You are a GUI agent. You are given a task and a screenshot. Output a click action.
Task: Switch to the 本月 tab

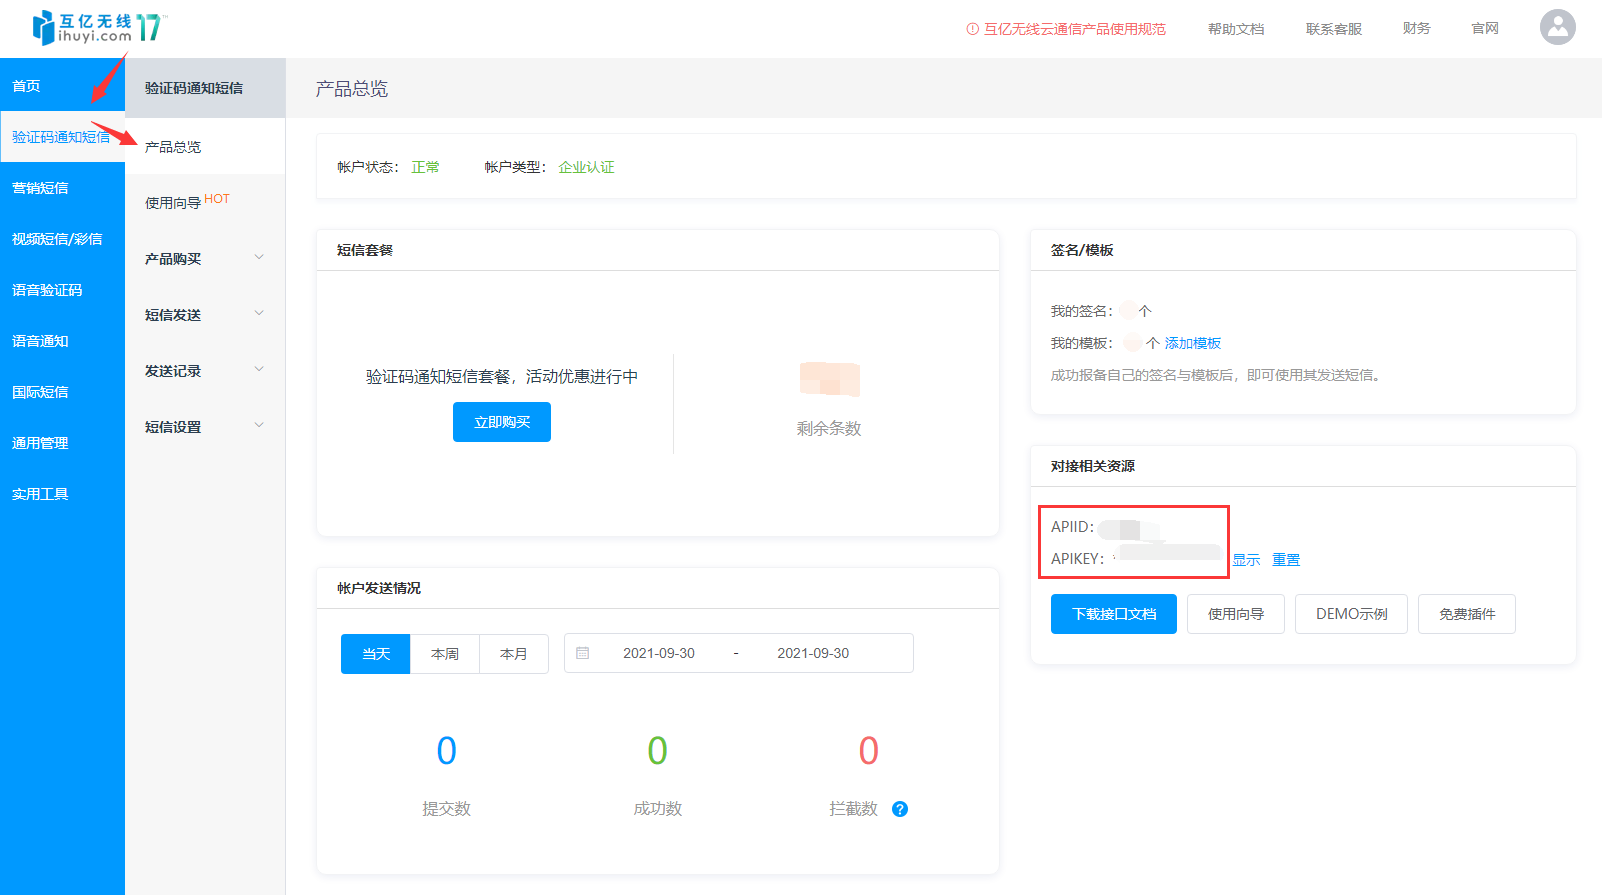(x=514, y=654)
